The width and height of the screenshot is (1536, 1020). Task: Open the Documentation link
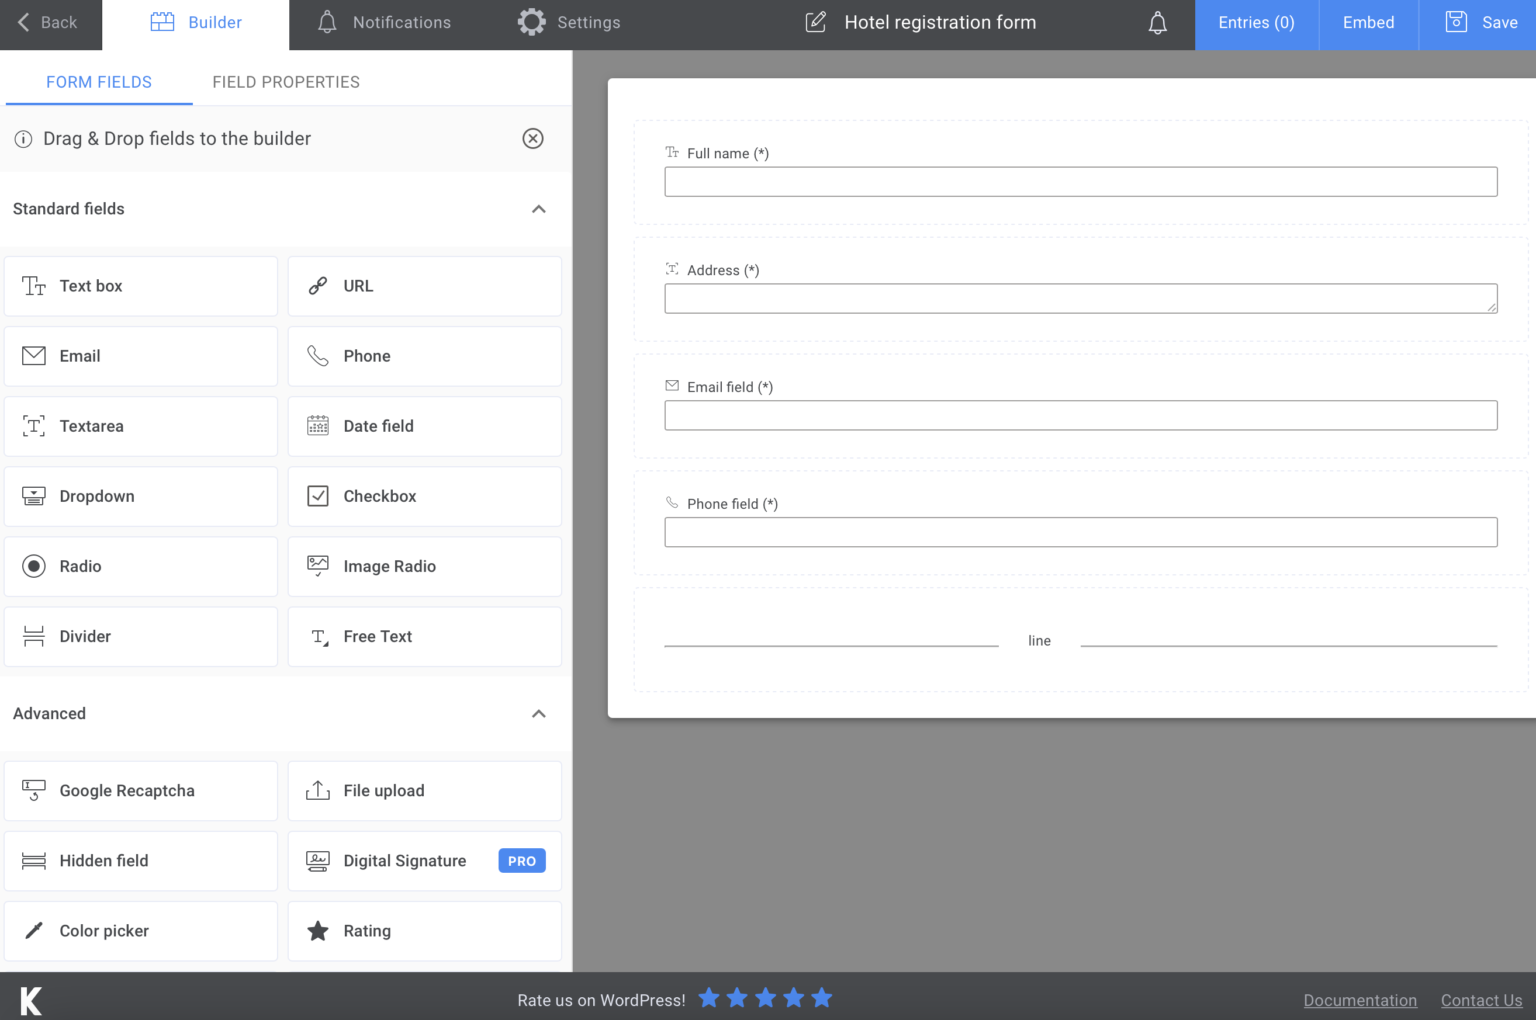1360,1000
